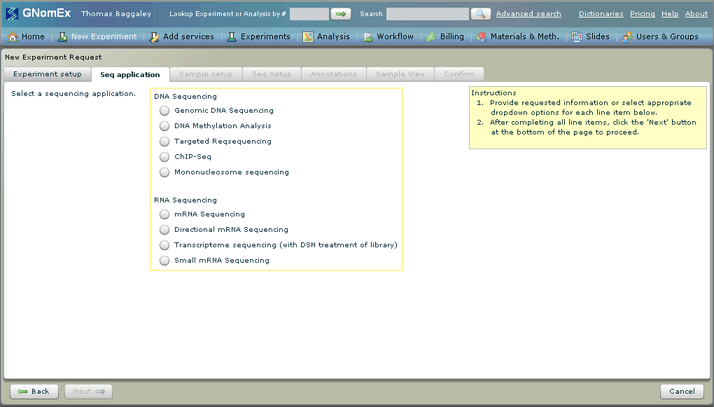Open the Confirm tab
Screen dimensions: 714x407
(x=459, y=74)
